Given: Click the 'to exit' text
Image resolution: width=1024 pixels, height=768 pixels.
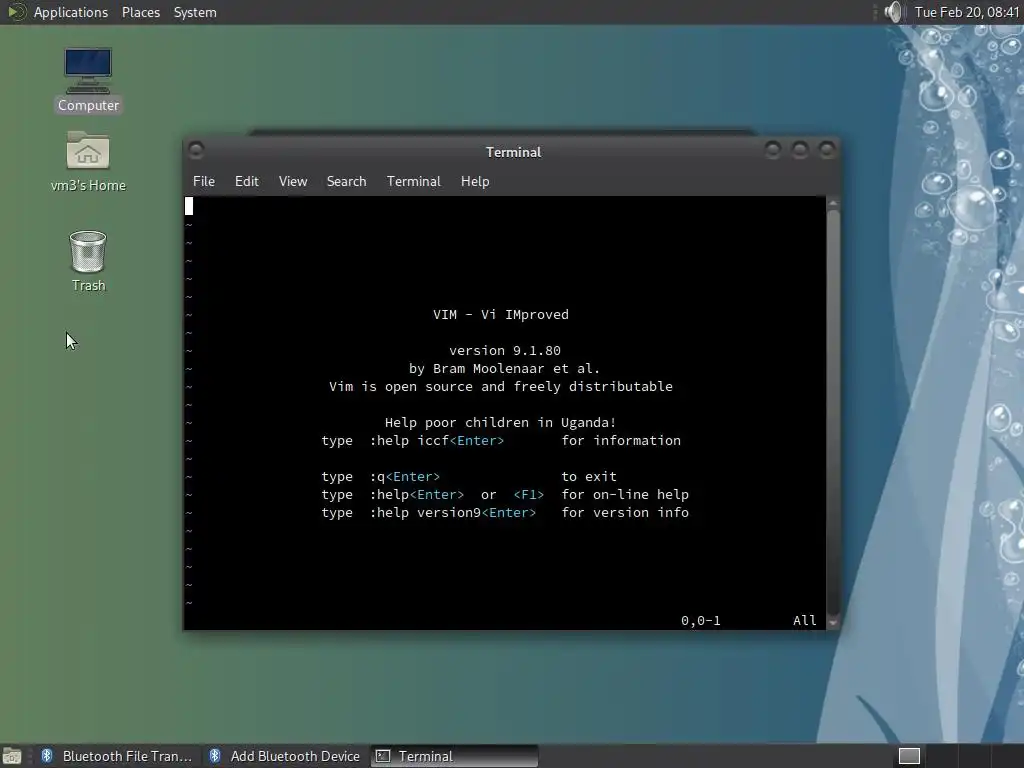Looking at the screenshot, I should pyautogui.click(x=589, y=477).
